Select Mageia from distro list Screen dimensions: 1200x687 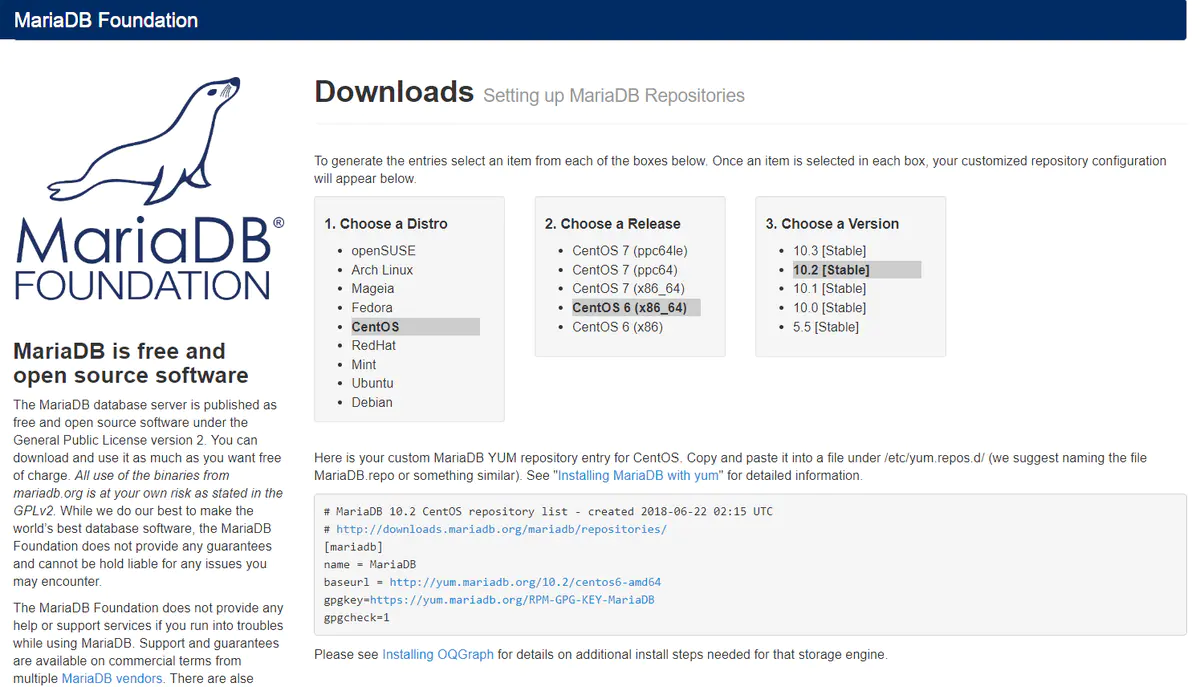click(x=373, y=289)
